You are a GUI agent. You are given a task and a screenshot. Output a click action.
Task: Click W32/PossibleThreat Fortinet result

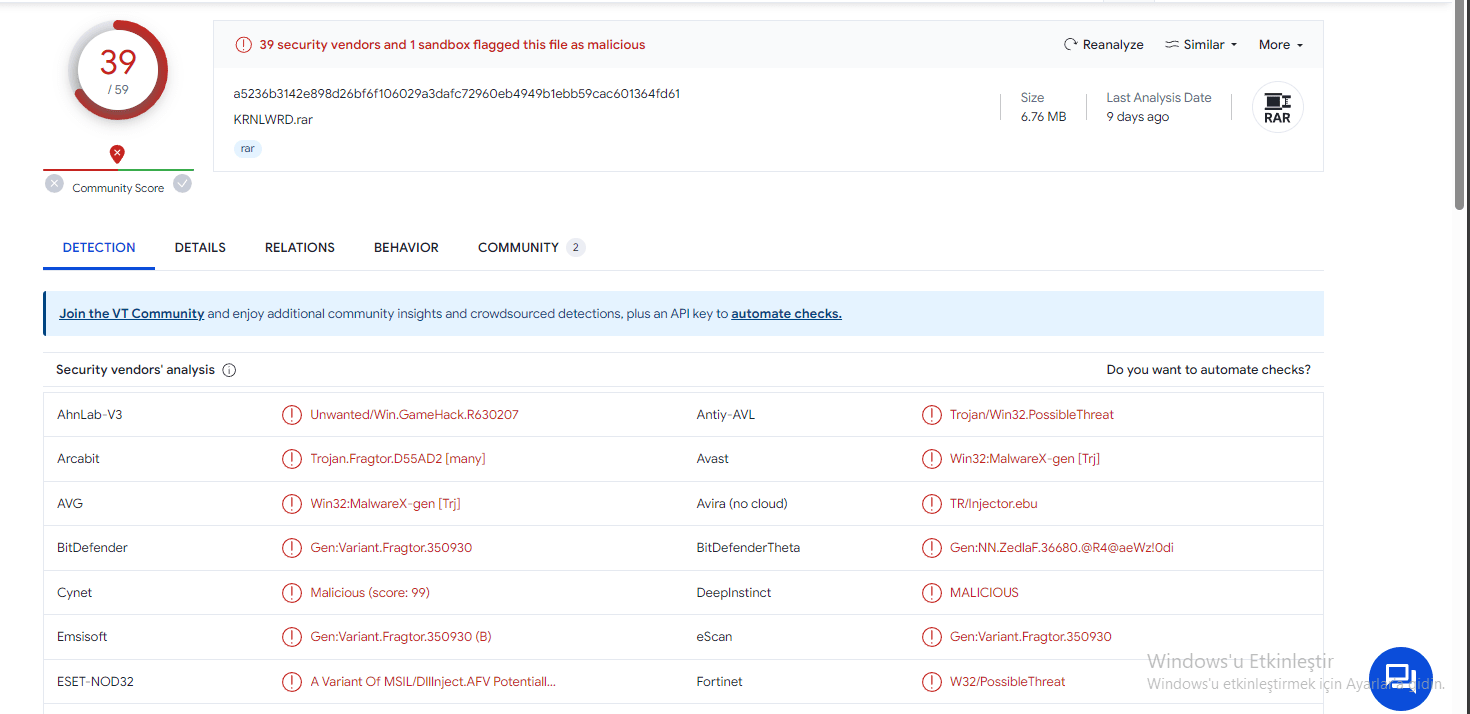[1008, 682]
